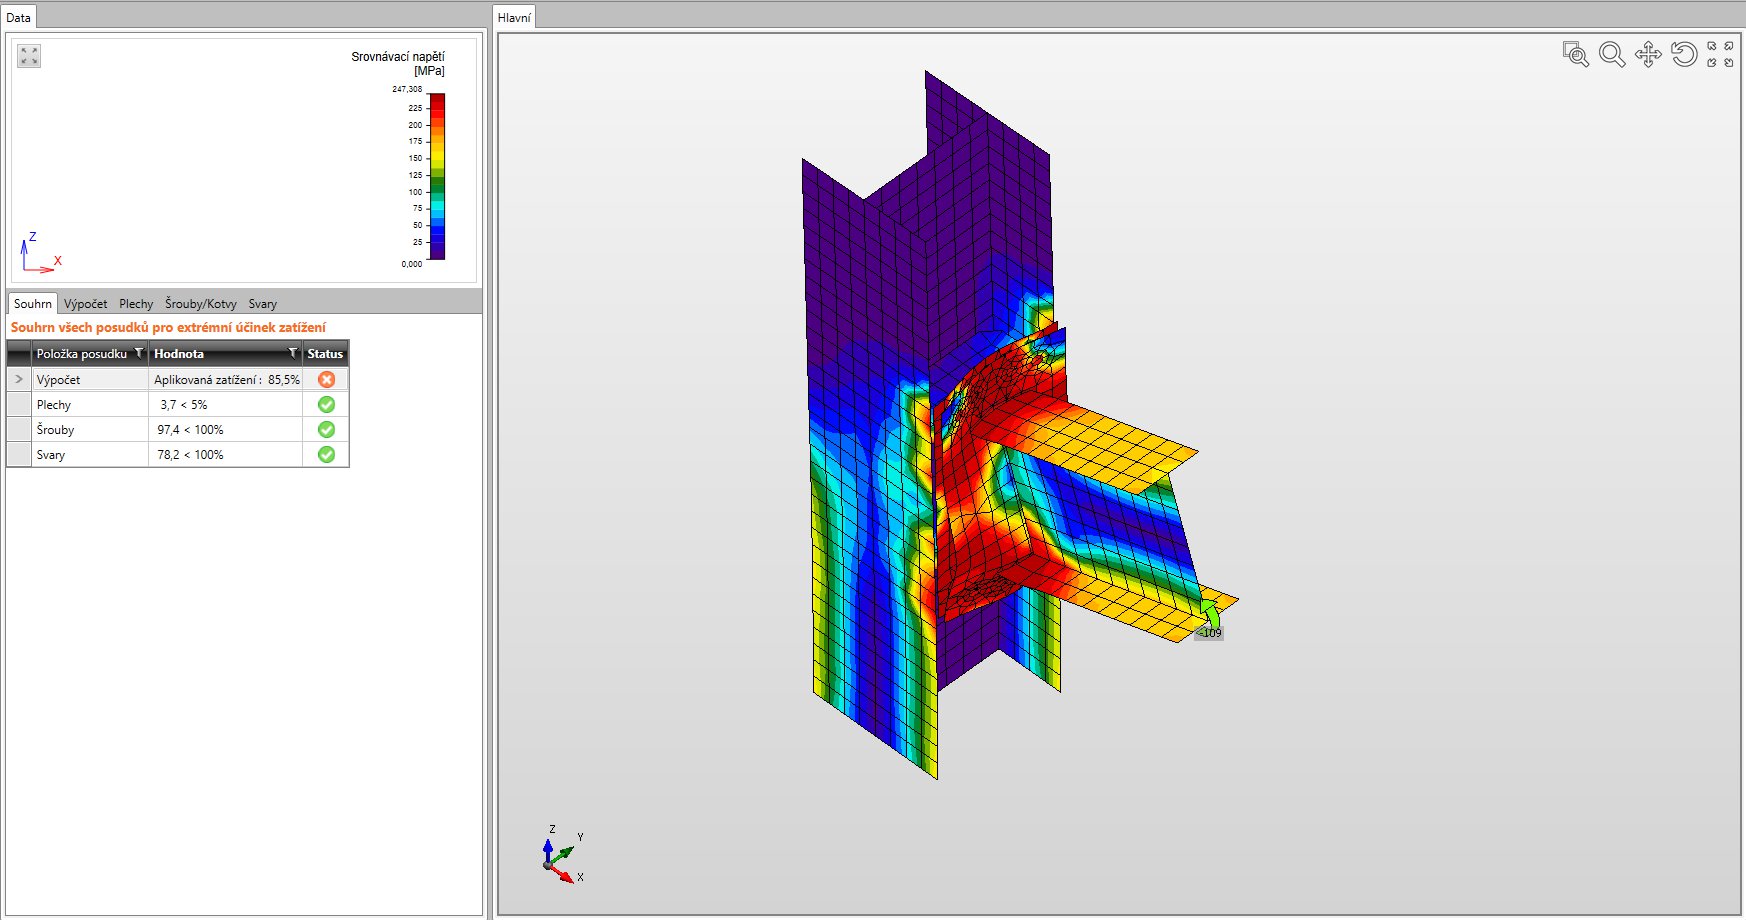Click the rotate view icon

tap(1684, 54)
